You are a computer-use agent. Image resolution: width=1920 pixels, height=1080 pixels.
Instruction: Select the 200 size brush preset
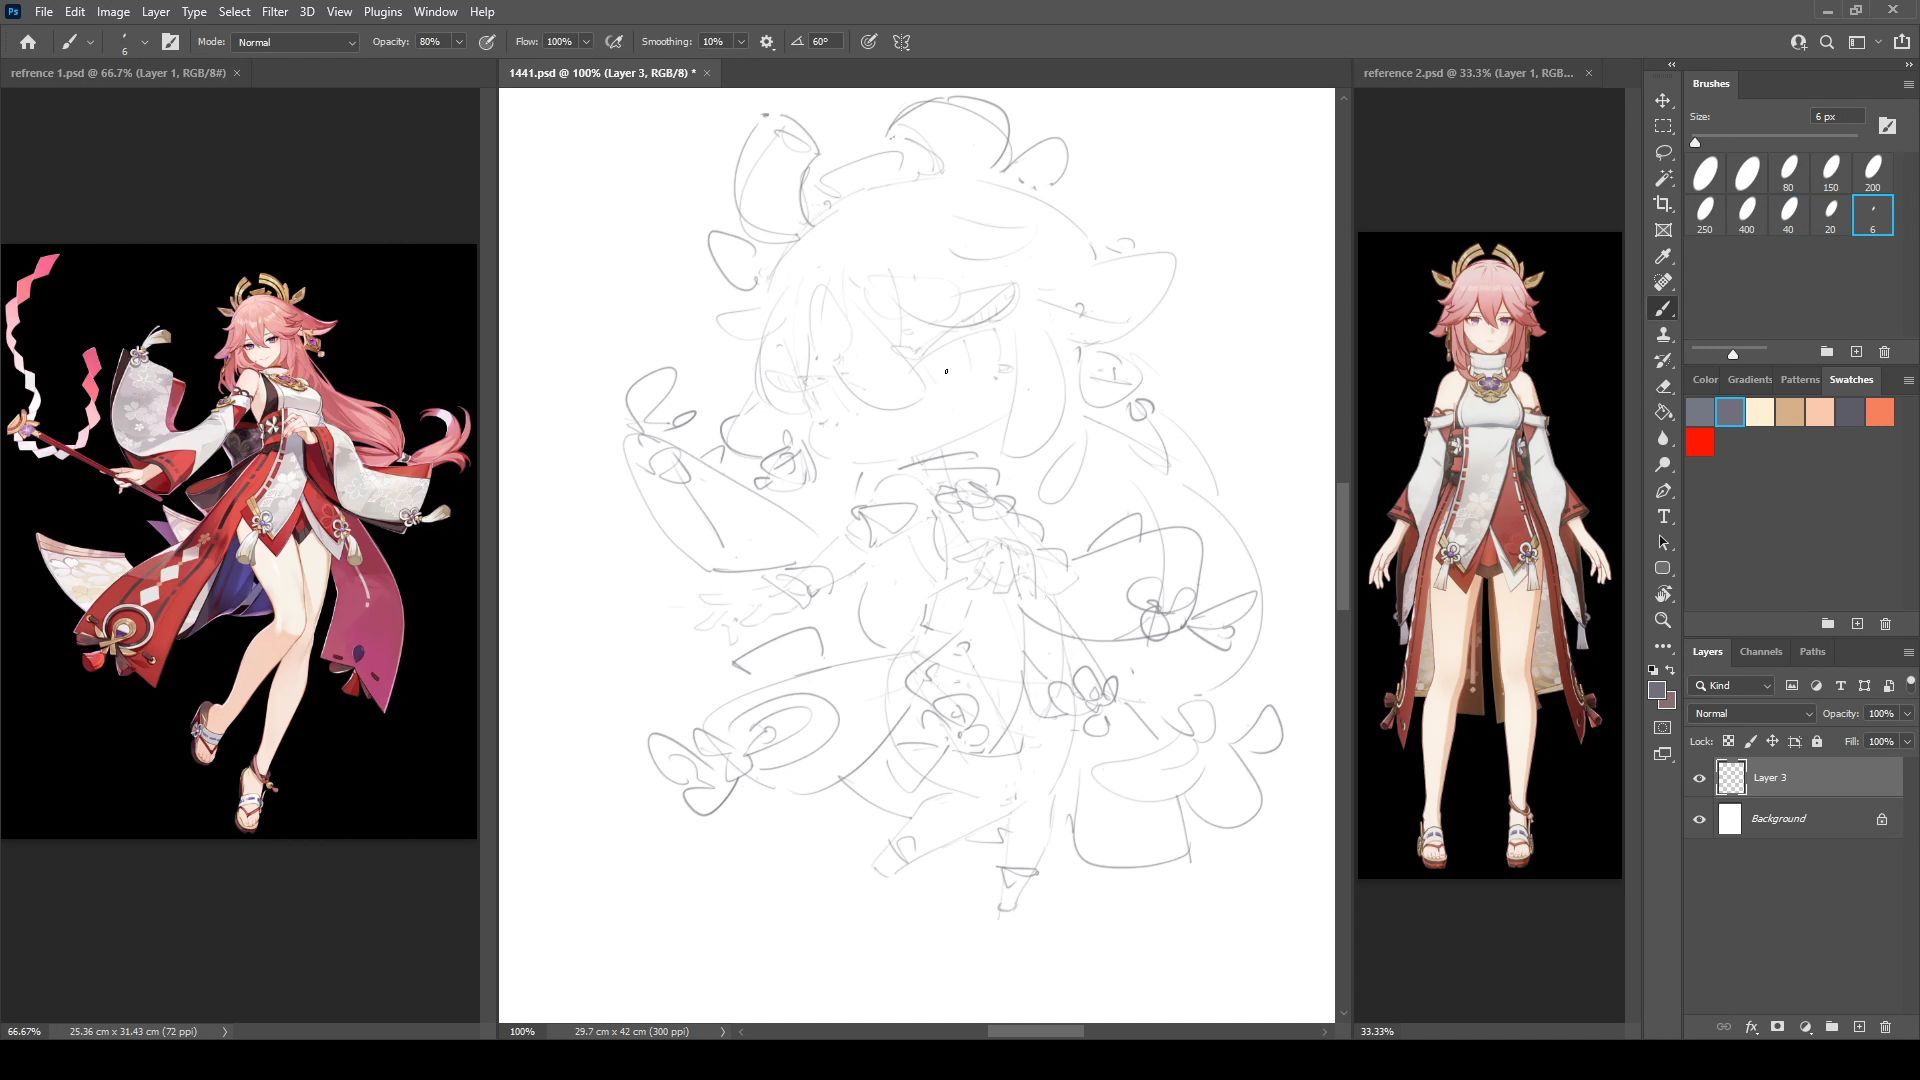[1872, 173]
